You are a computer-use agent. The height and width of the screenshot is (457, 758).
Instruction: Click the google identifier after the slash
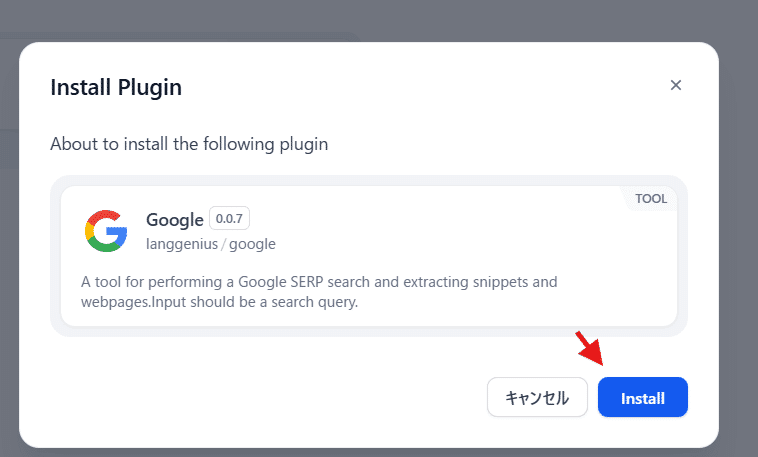tap(252, 244)
